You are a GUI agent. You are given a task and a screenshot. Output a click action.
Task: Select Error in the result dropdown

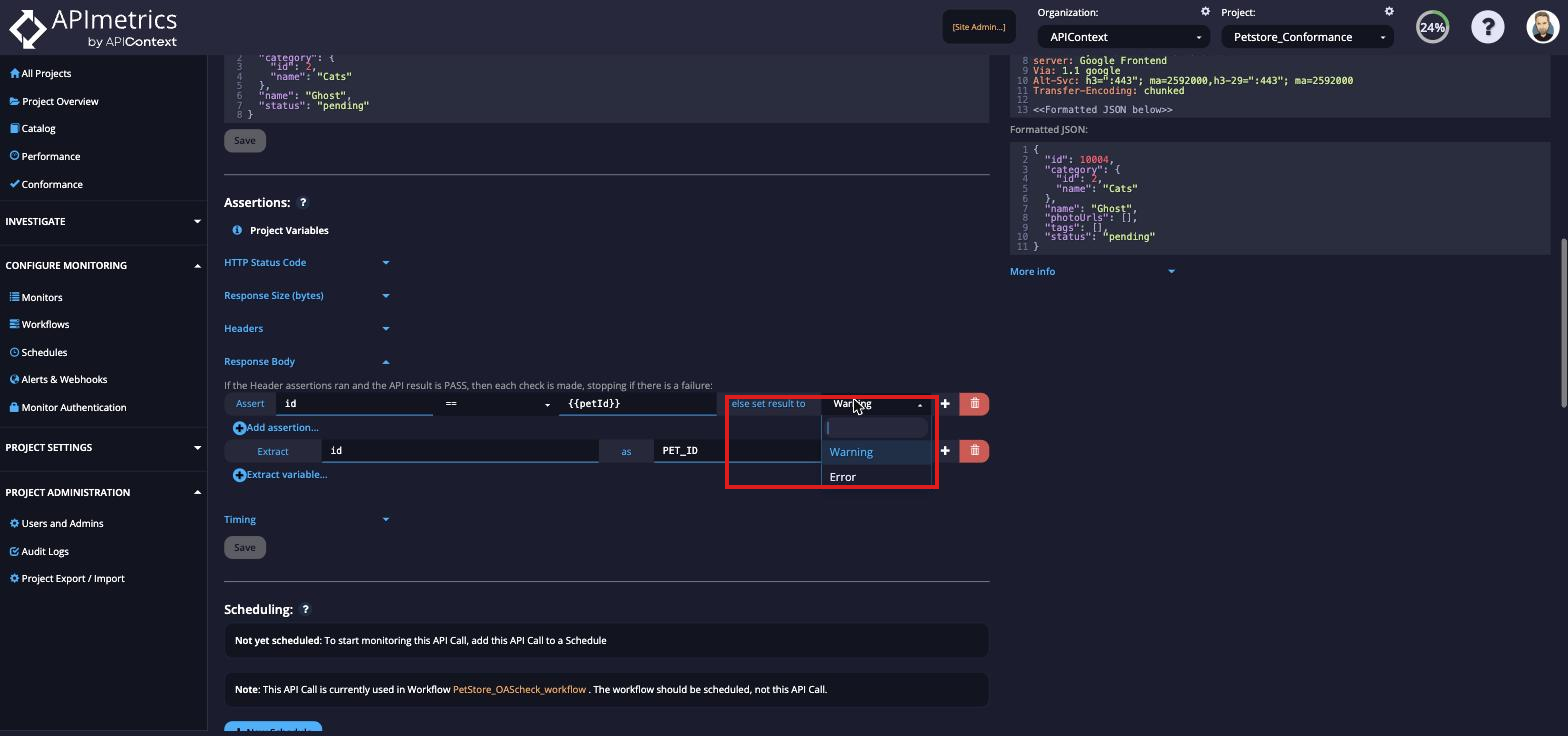(876, 477)
